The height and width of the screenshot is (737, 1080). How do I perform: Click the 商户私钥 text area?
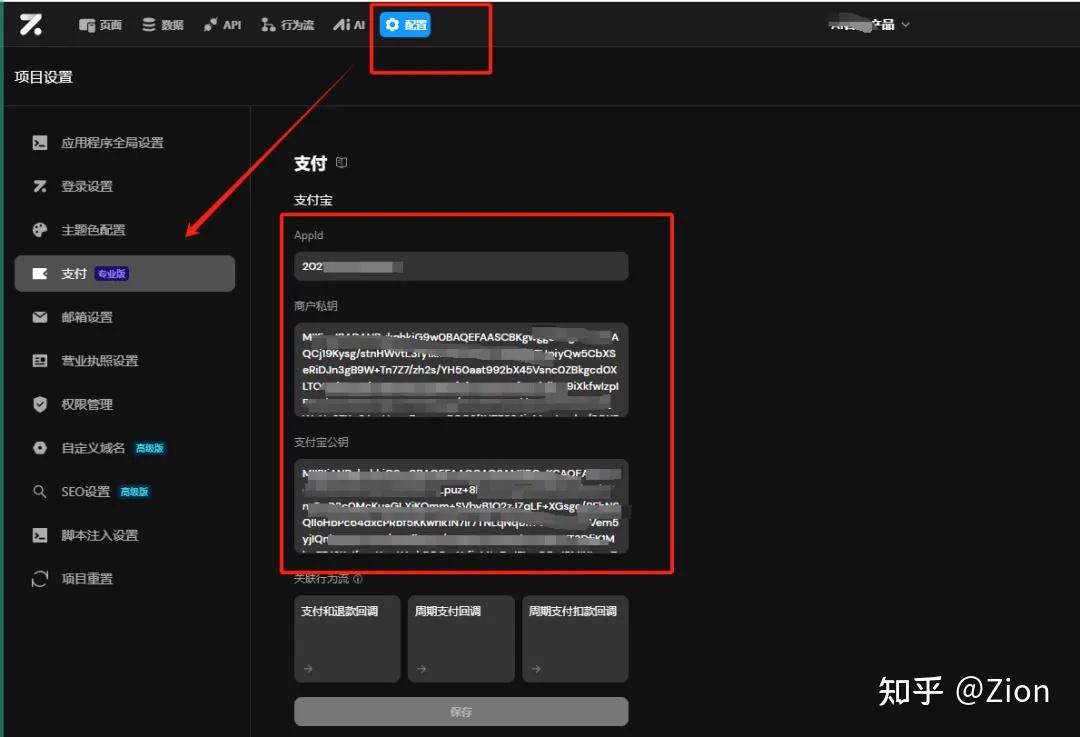pyautogui.click(x=461, y=369)
